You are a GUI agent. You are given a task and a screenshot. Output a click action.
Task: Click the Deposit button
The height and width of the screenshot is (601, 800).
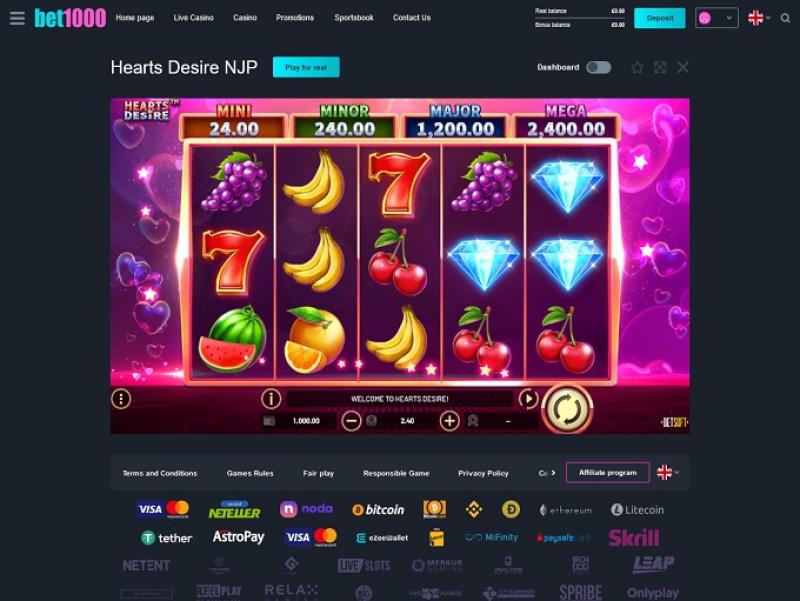click(x=660, y=18)
